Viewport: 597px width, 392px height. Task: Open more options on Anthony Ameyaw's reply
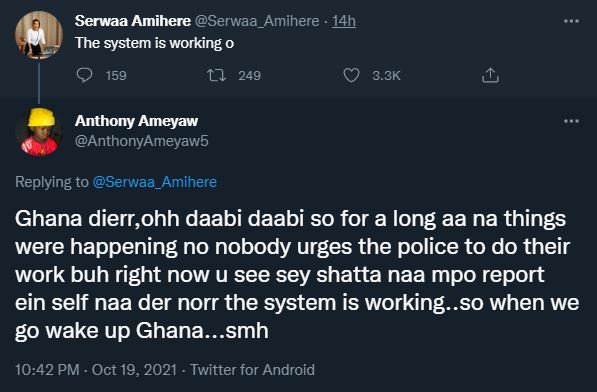point(571,121)
